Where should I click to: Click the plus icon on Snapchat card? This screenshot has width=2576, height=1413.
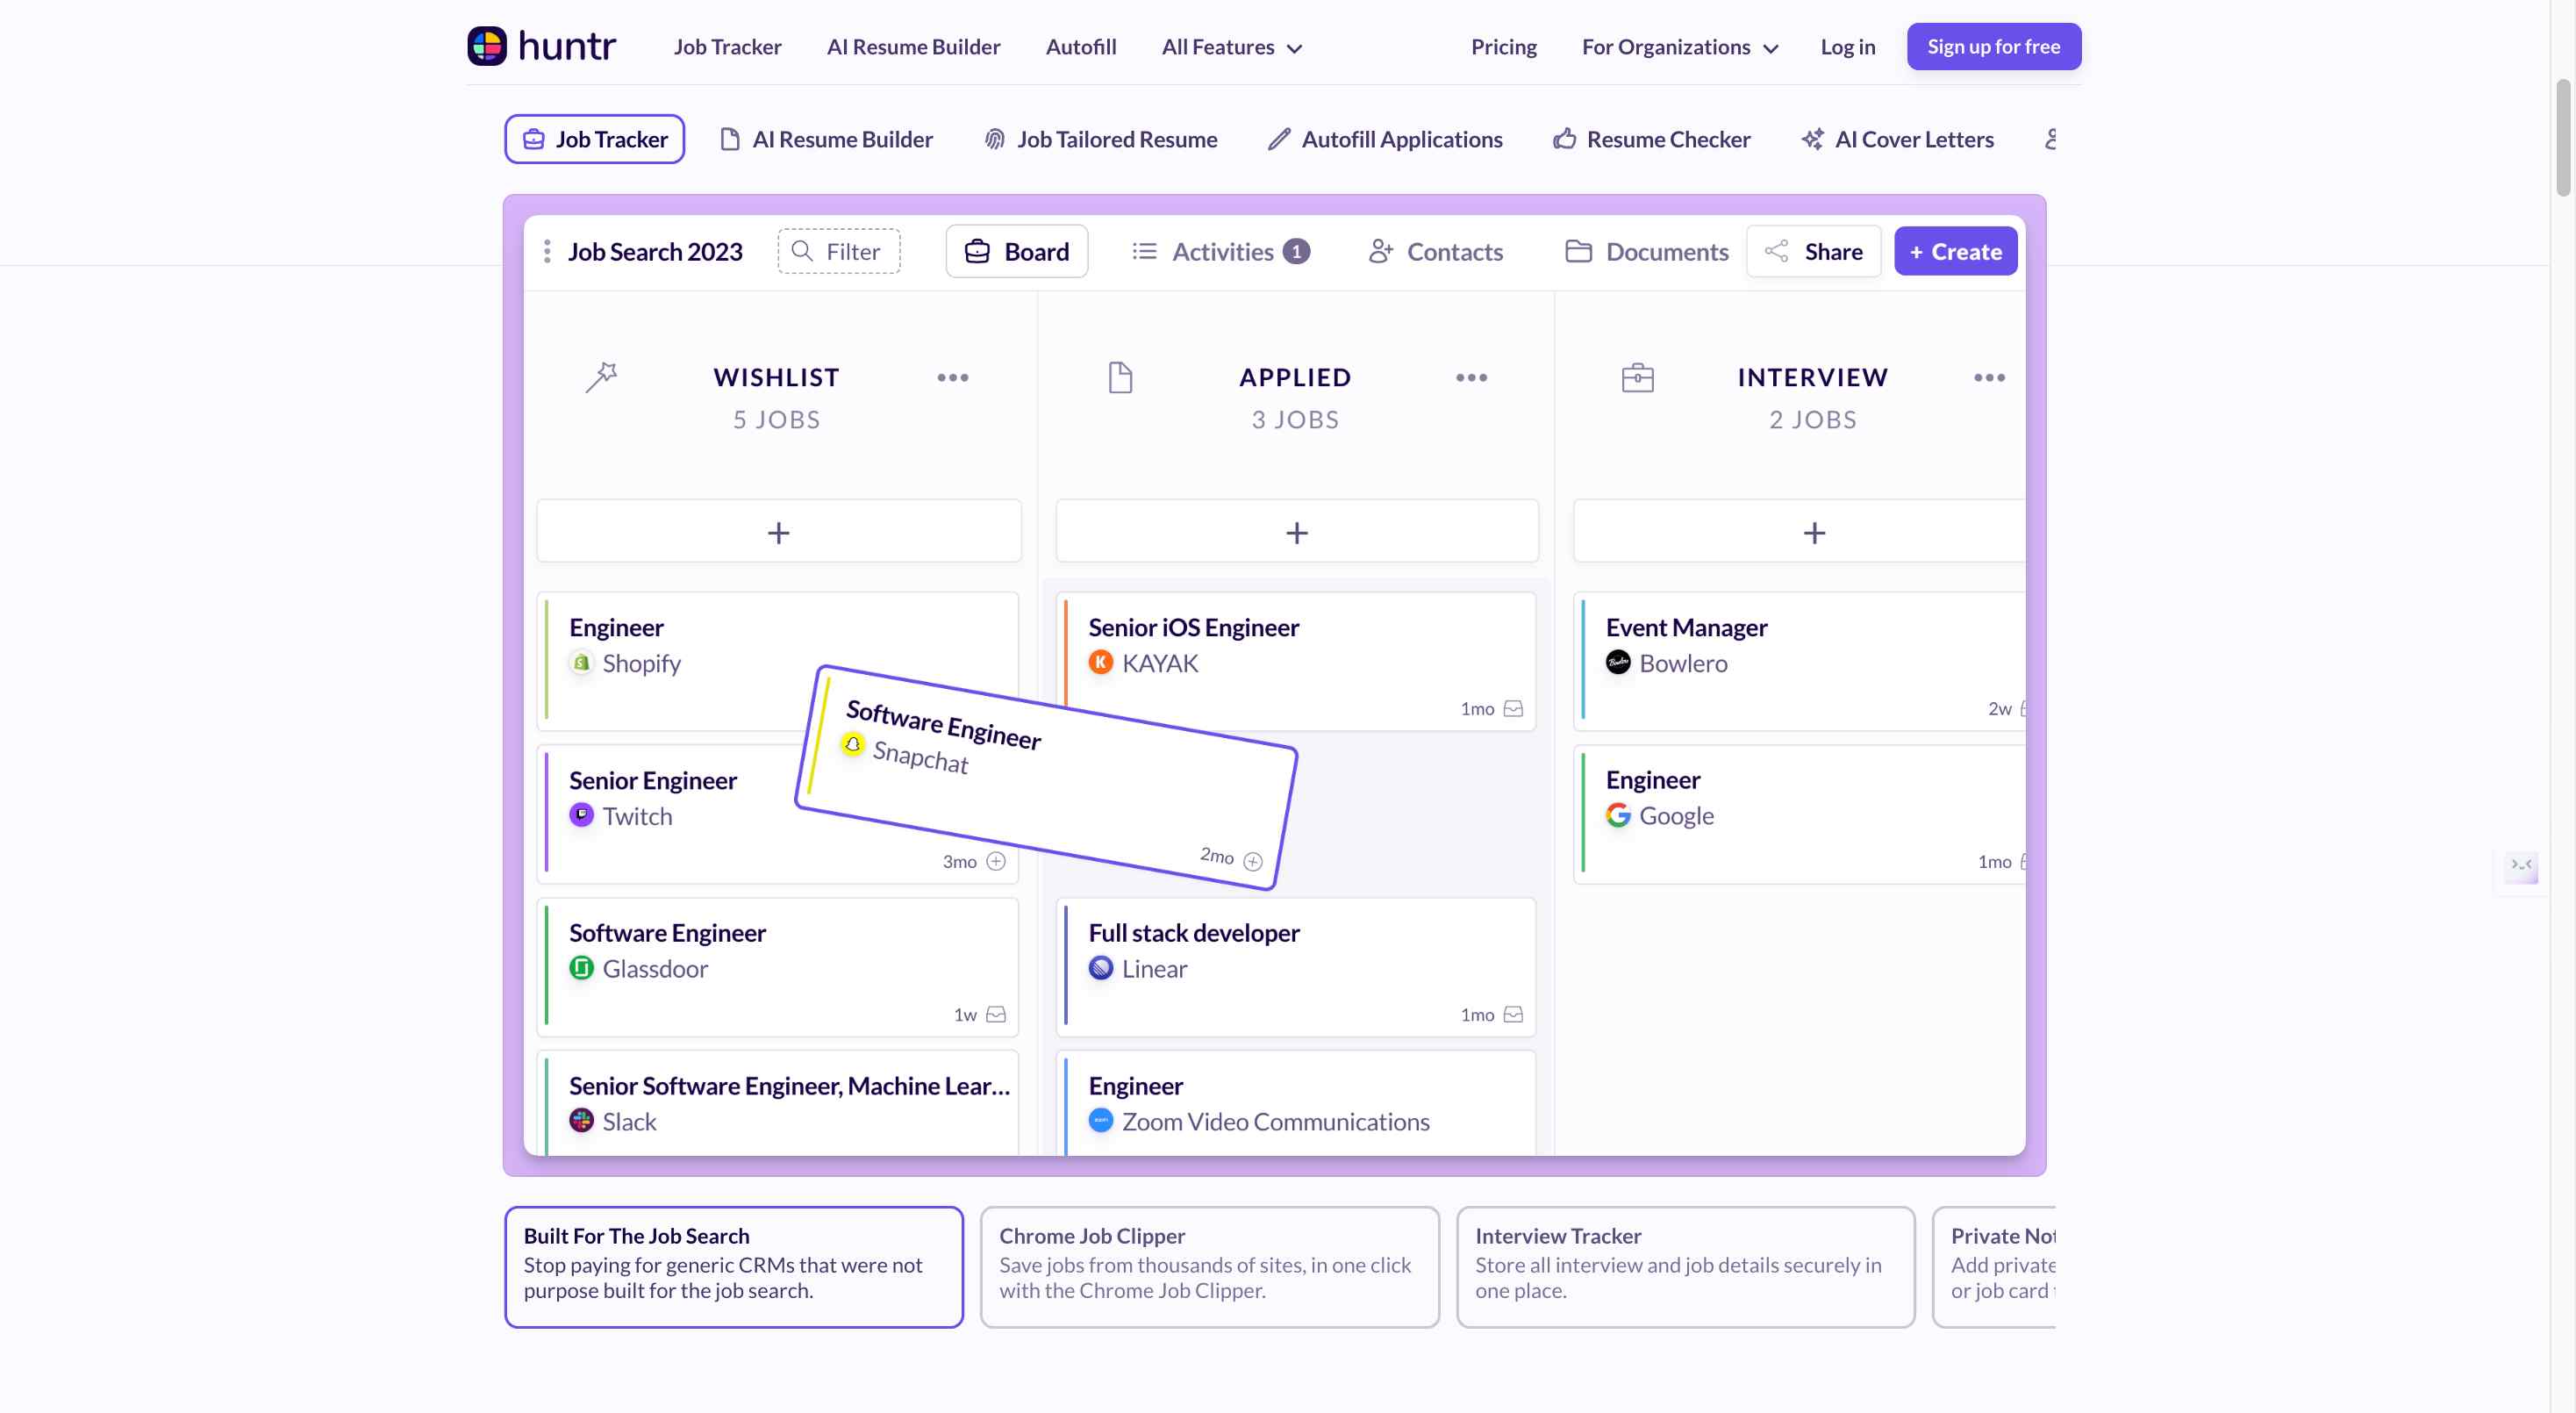[x=1252, y=861]
